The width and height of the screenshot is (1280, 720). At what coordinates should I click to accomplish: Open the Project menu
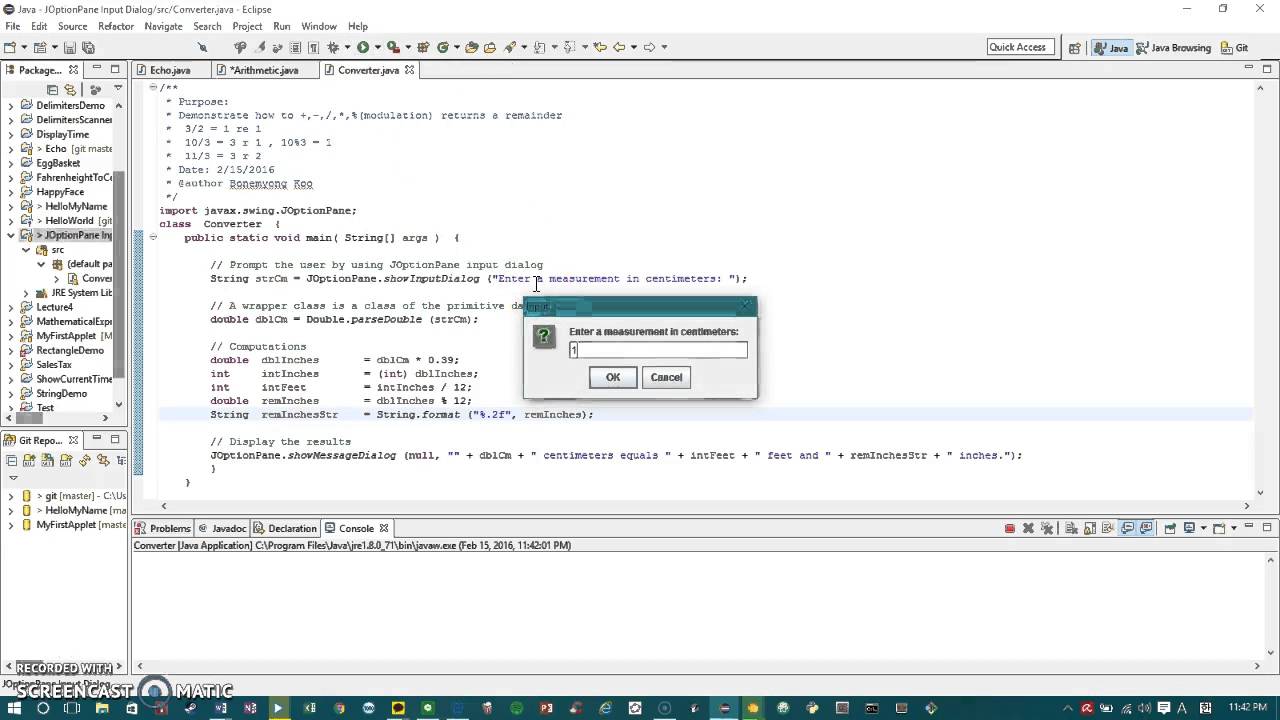[x=247, y=26]
